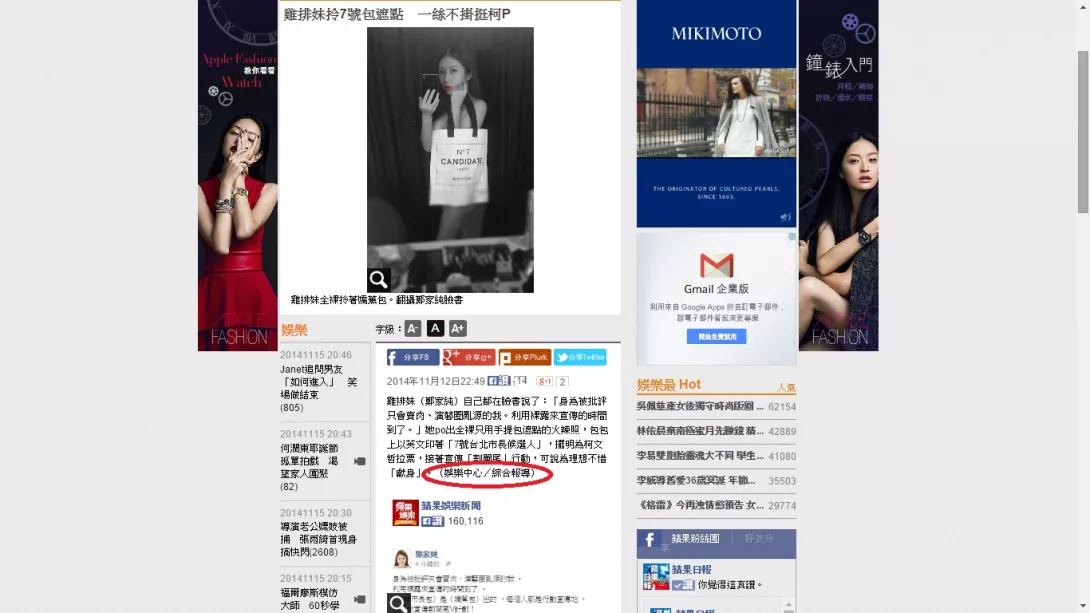
Task: Open 鄭家純's name link in the embedded post
Action: click(x=426, y=555)
